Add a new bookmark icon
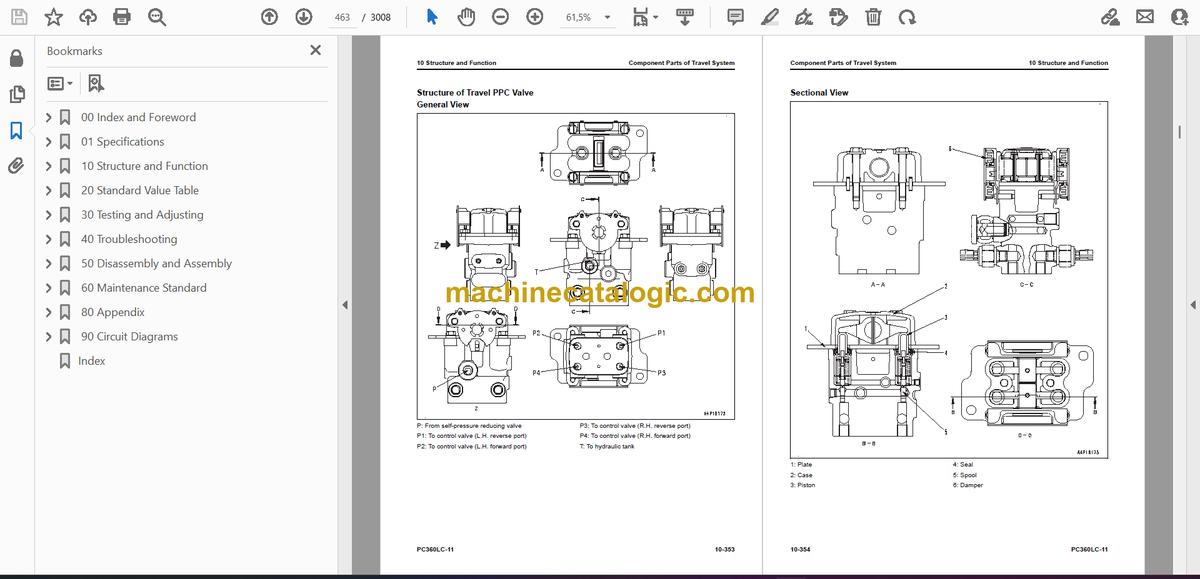The width and height of the screenshot is (1200, 579). coord(96,84)
